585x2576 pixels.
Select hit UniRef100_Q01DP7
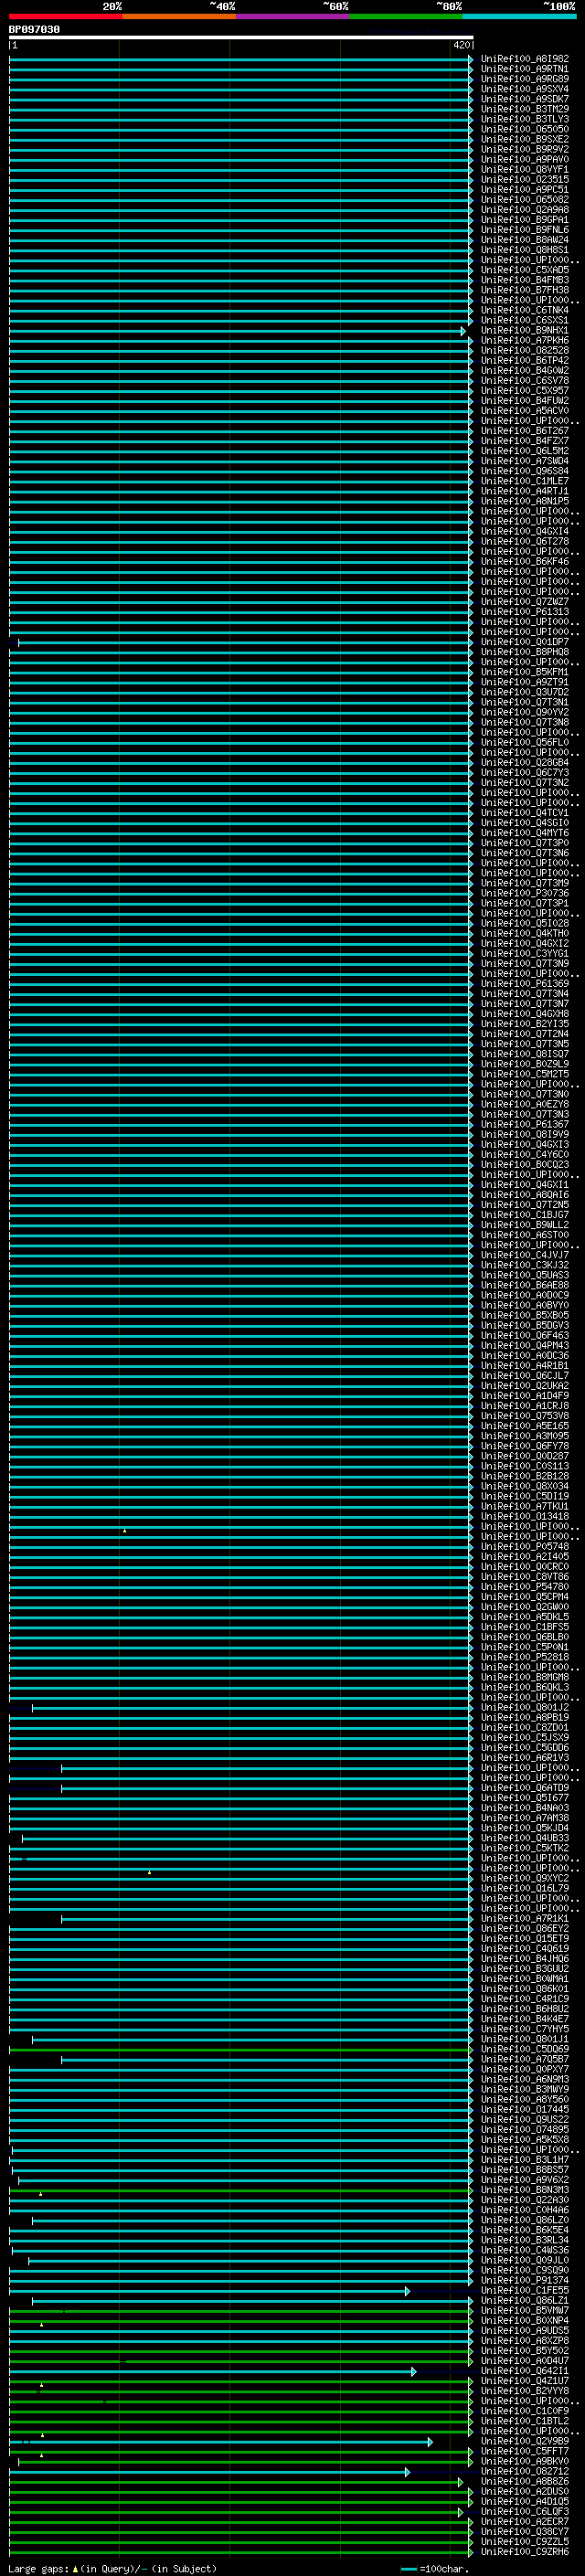(x=524, y=643)
